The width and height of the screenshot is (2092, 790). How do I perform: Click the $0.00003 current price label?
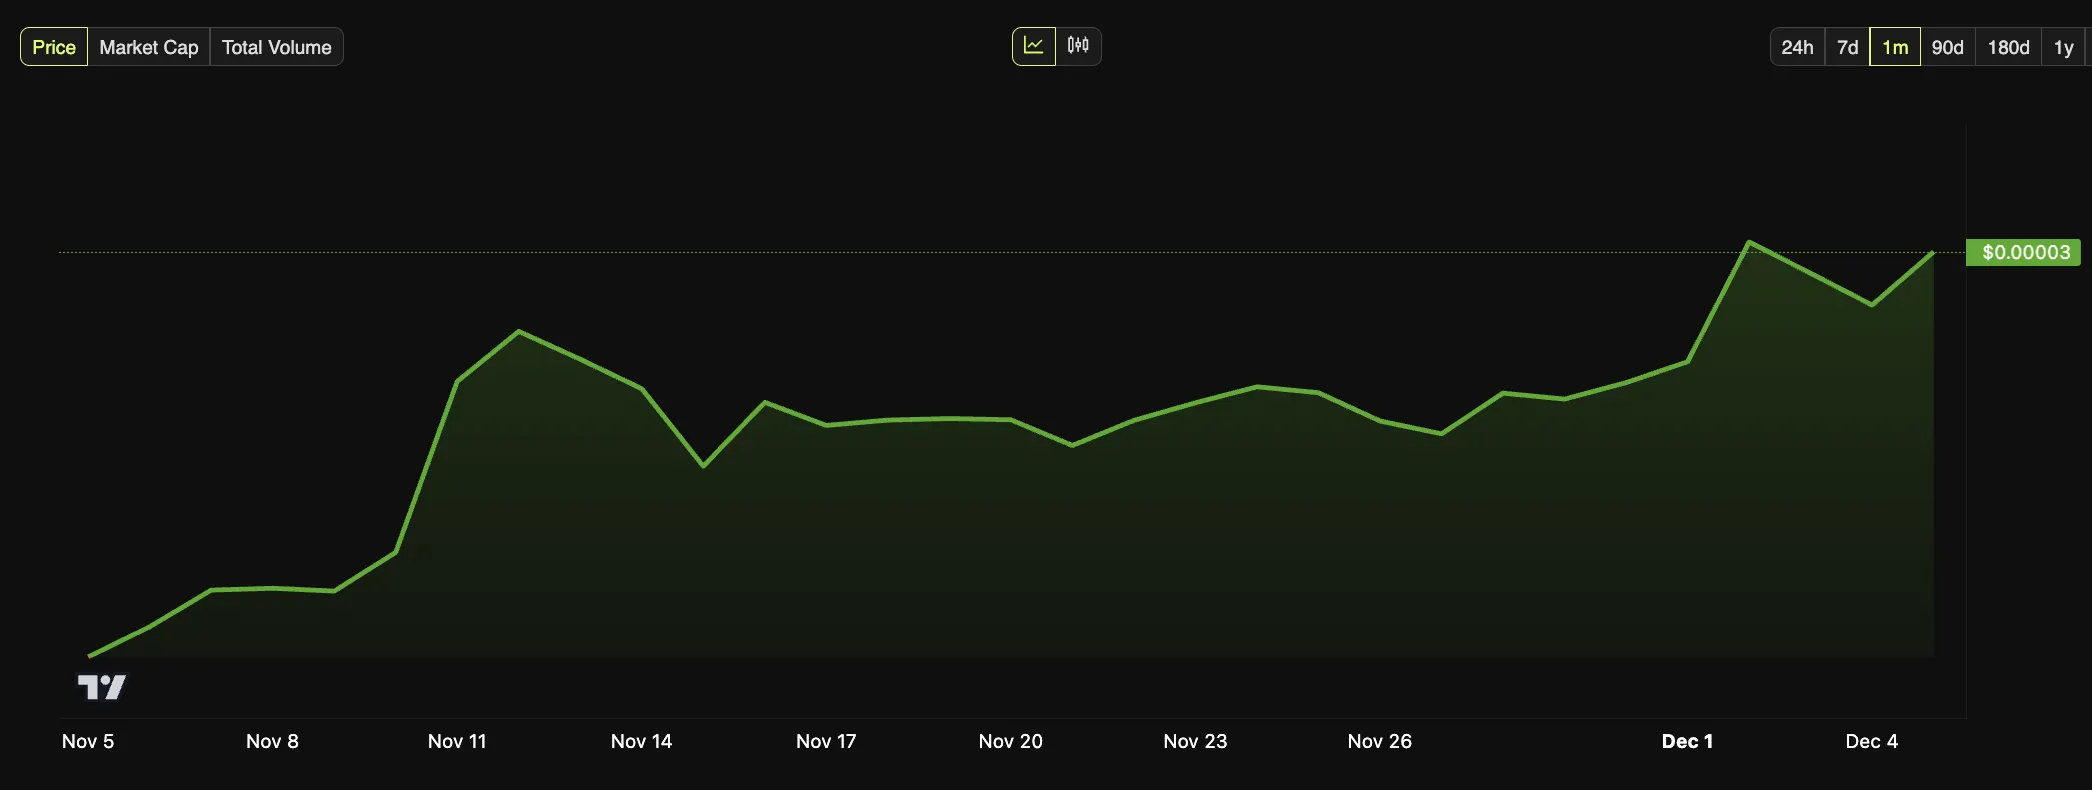(x=2023, y=252)
